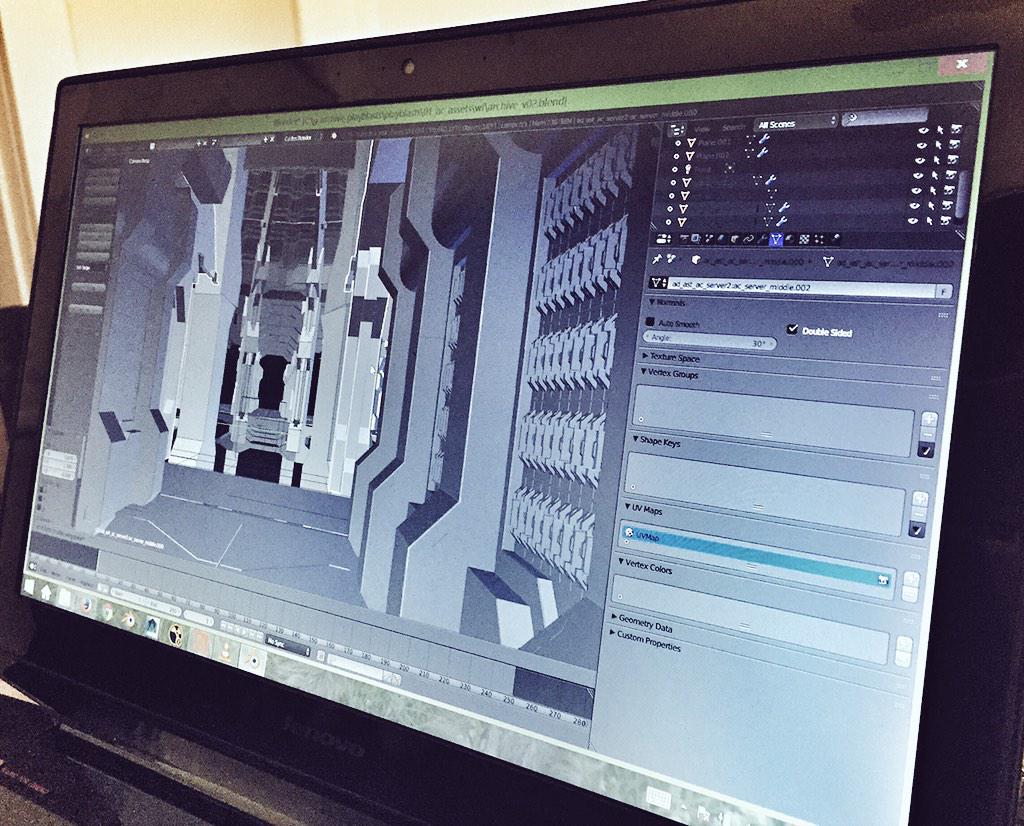The image size is (1024, 826).
Task: Toggle render camera icon for Point lamp
Action: [953, 159]
